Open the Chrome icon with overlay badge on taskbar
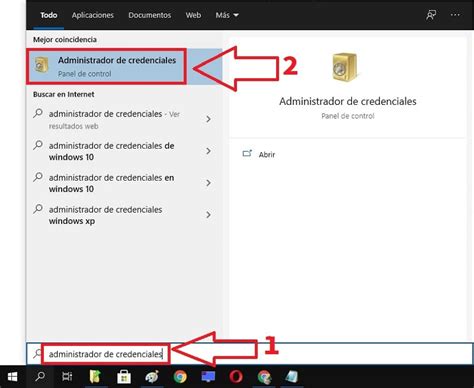474x388 pixels. 265,377
